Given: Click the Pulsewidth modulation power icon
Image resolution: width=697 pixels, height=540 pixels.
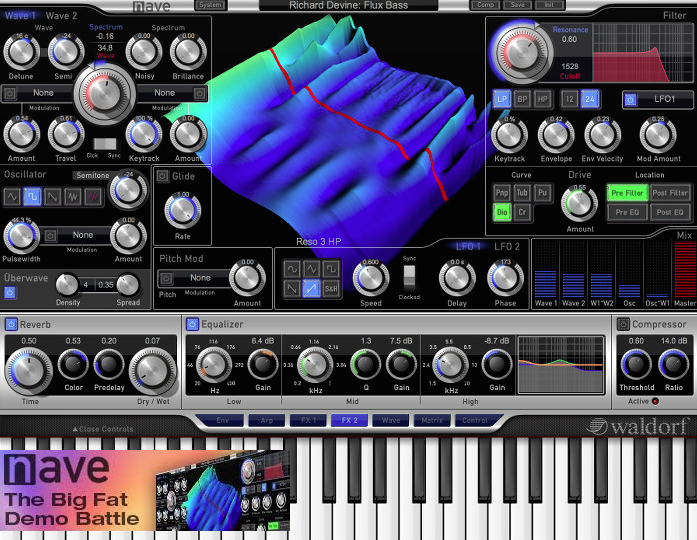Looking at the screenshot, I should 51,235.
